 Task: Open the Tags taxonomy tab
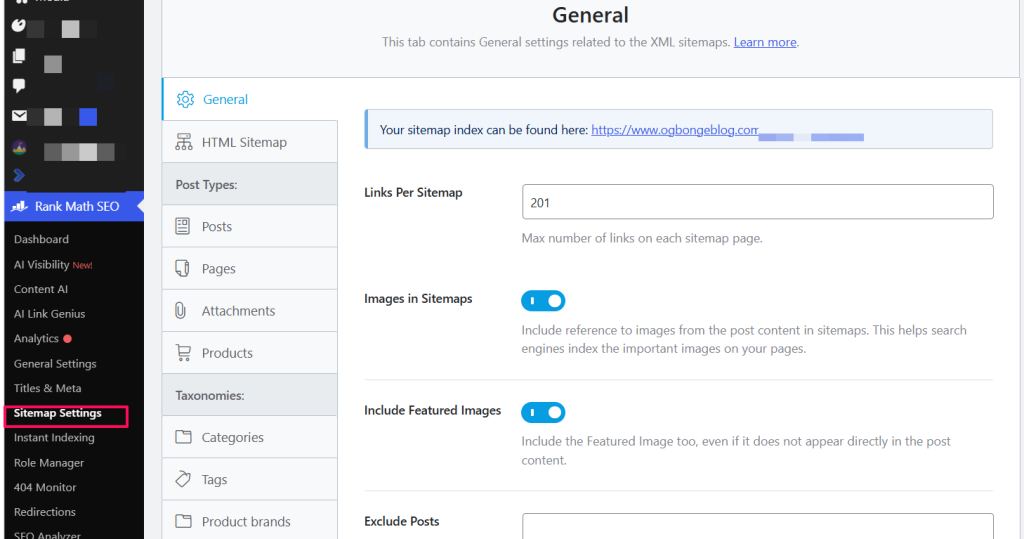click(250, 479)
